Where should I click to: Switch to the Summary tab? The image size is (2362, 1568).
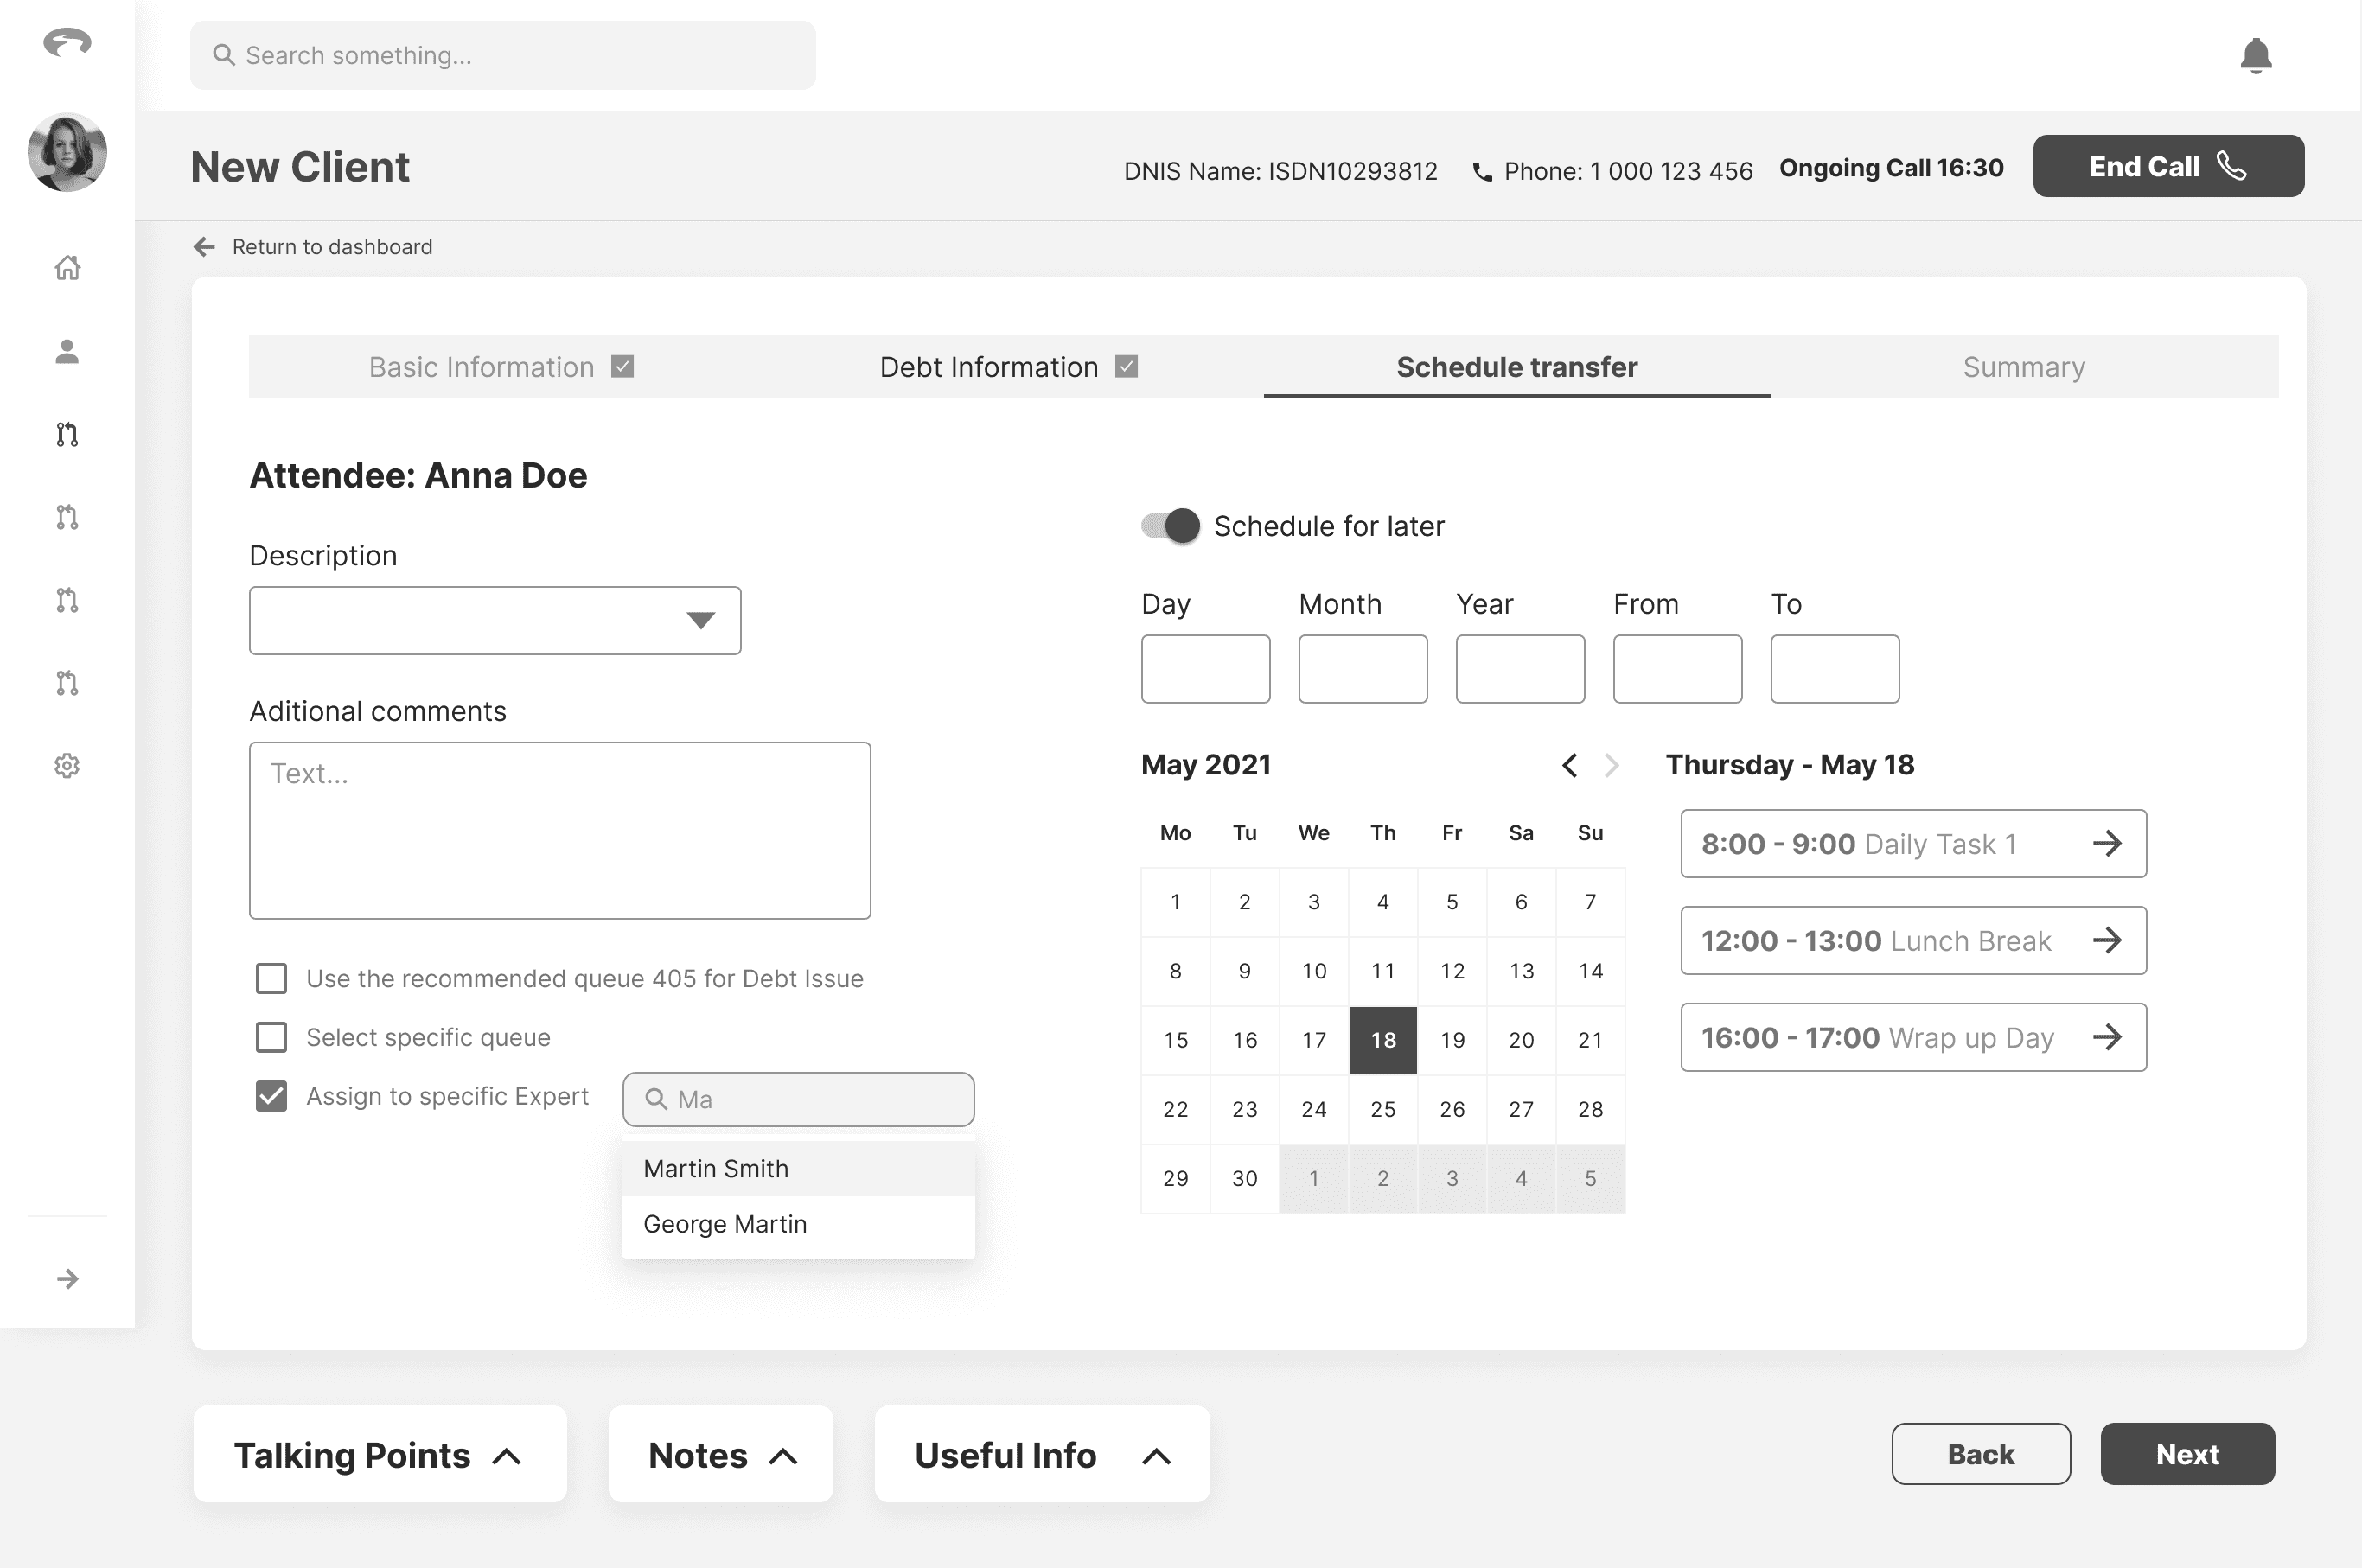point(2023,367)
